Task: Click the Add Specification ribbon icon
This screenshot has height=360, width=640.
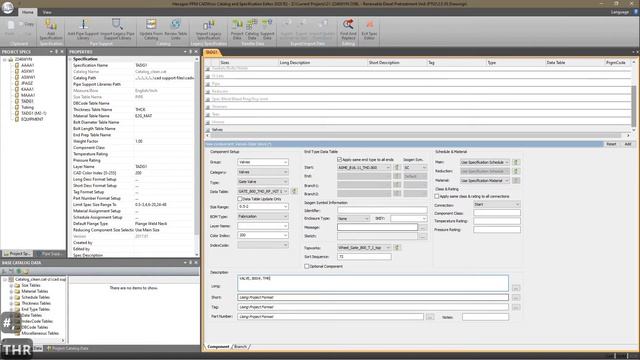Action: (x=51, y=29)
